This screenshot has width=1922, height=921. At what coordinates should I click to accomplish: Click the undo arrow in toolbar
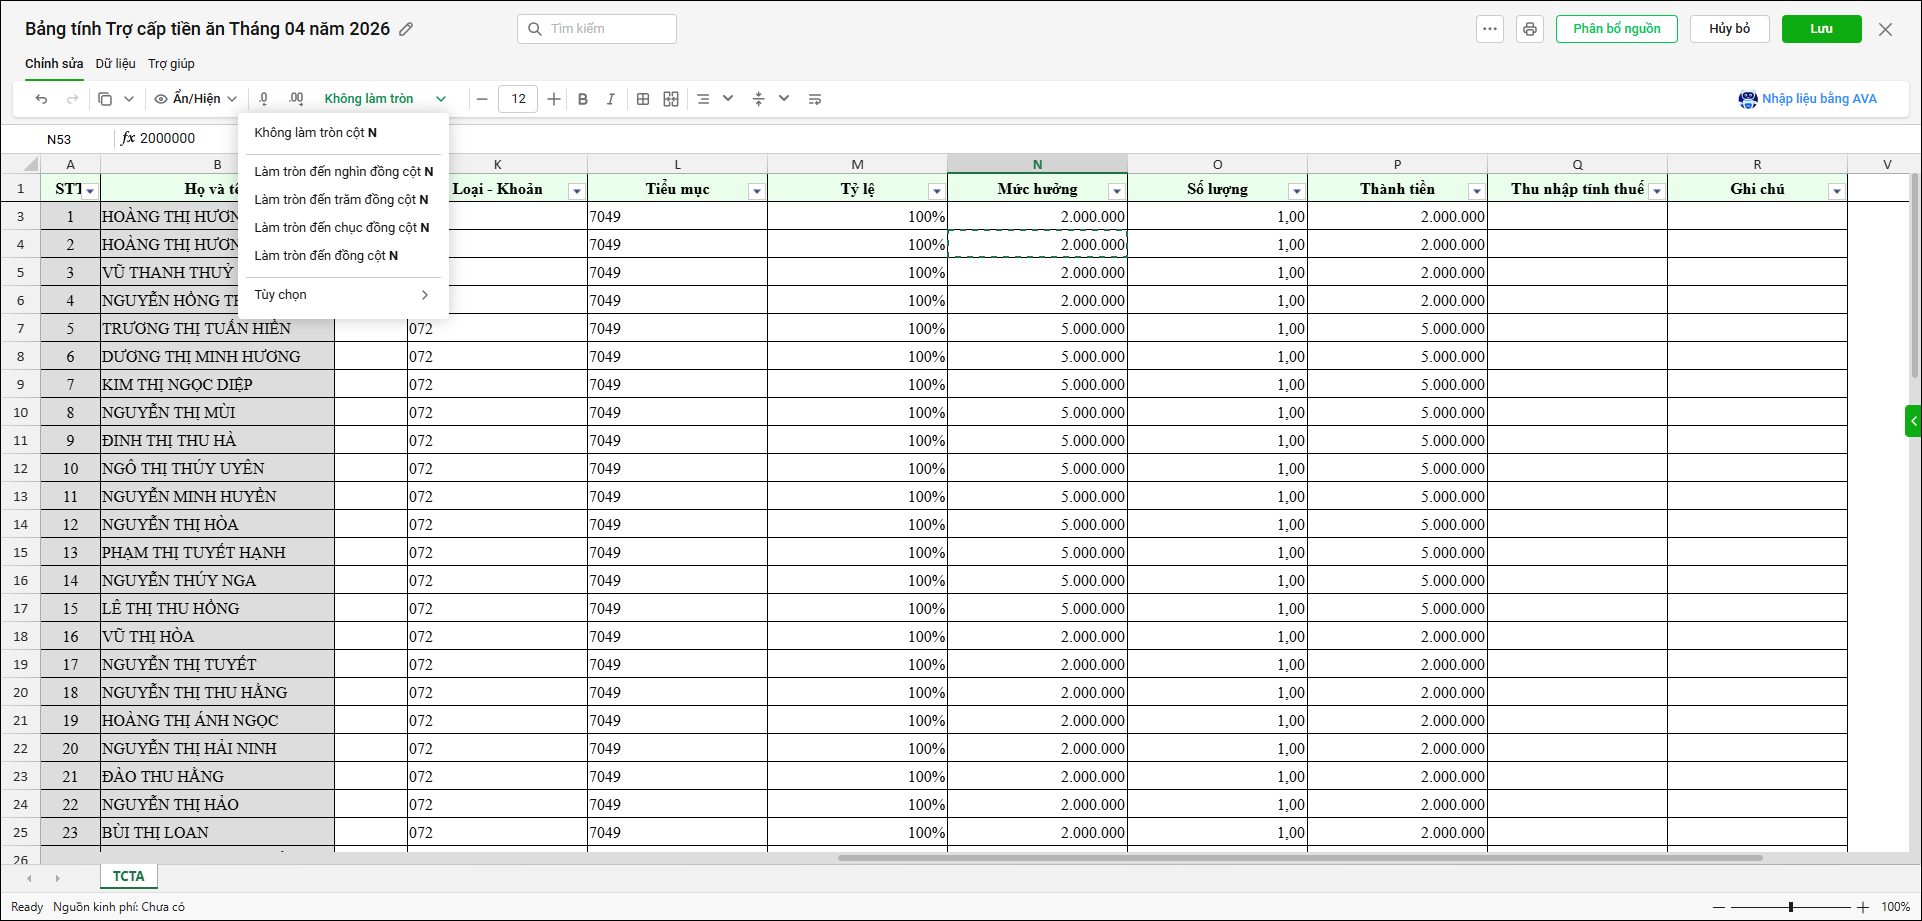point(41,99)
